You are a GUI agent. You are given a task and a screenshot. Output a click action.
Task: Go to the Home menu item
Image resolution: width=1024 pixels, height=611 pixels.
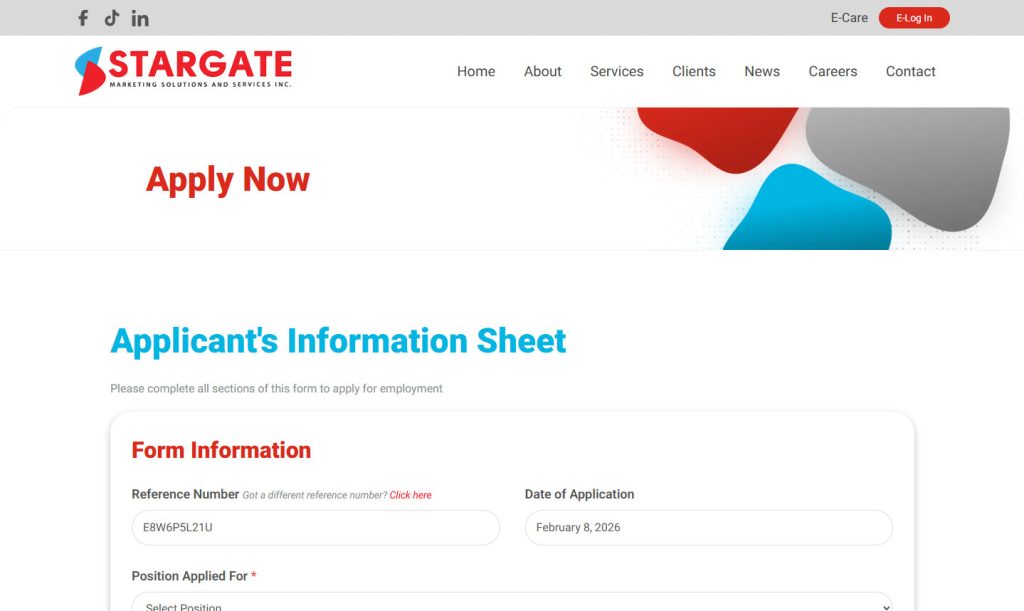point(476,71)
